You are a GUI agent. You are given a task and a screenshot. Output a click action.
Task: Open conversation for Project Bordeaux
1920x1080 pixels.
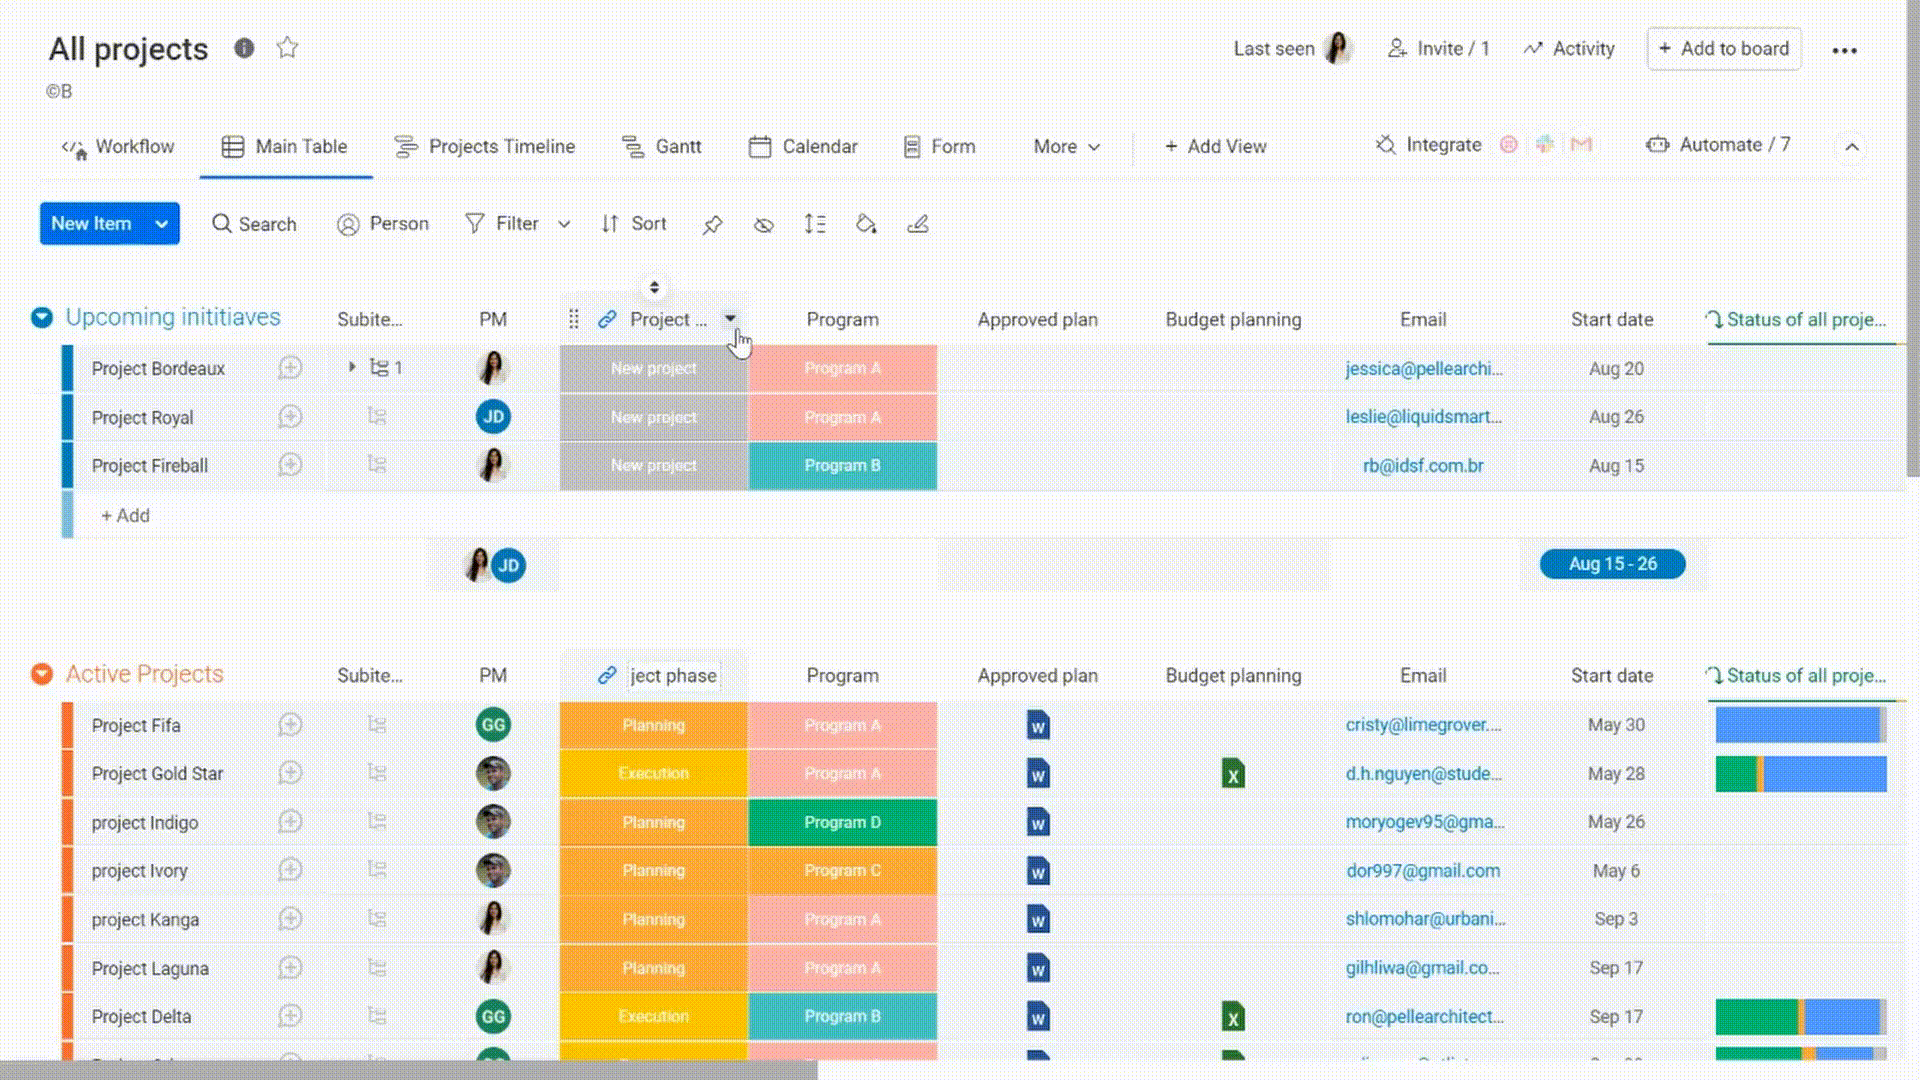tap(290, 368)
